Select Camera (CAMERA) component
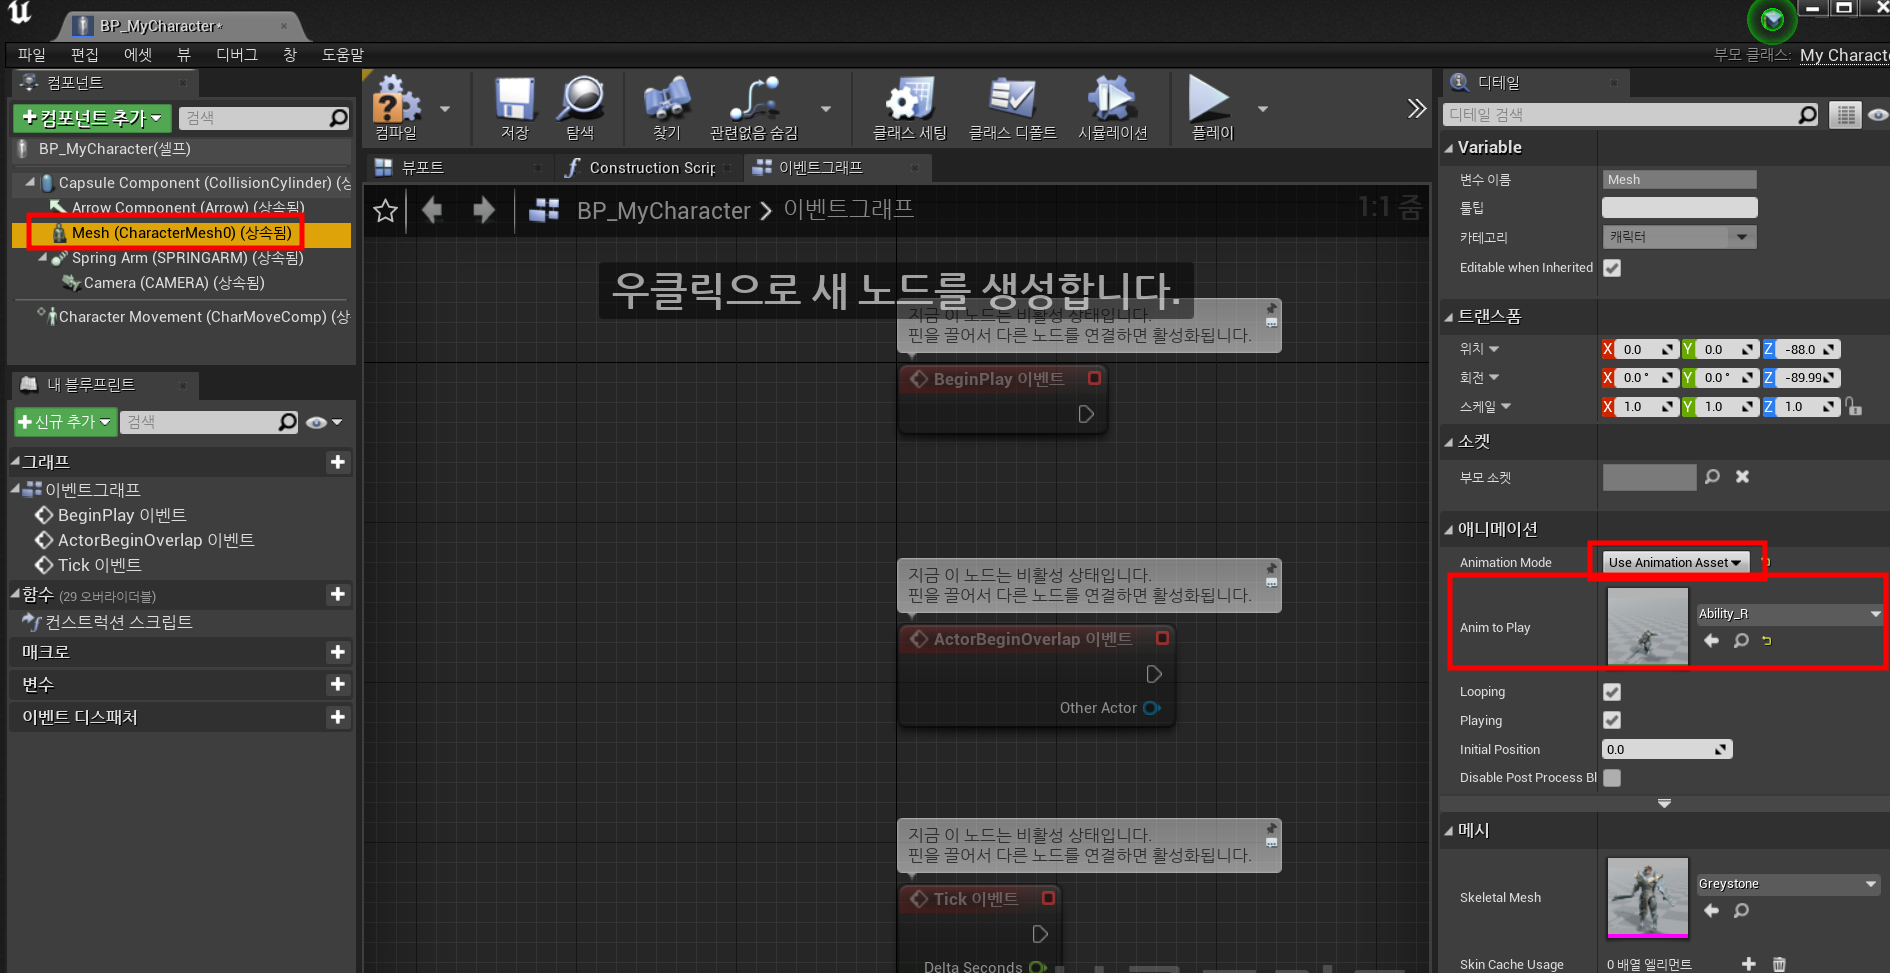 coord(174,283)
